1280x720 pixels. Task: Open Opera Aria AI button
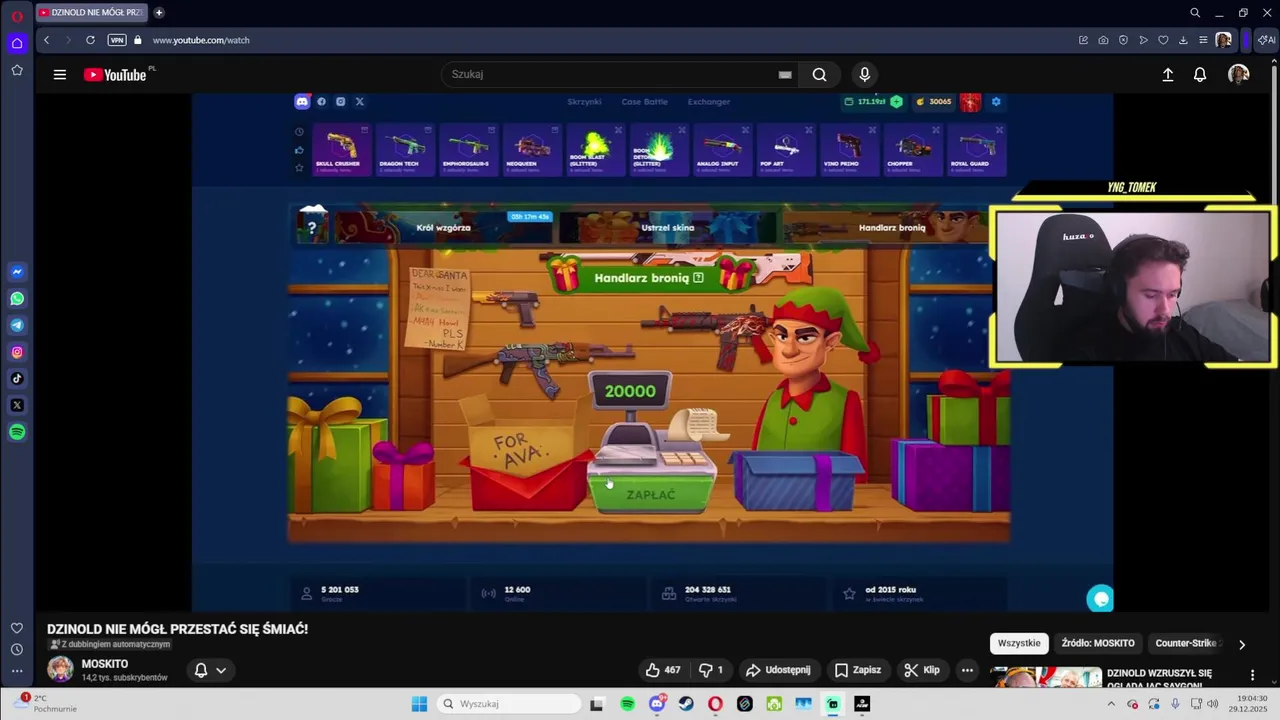pos(1266,40)
